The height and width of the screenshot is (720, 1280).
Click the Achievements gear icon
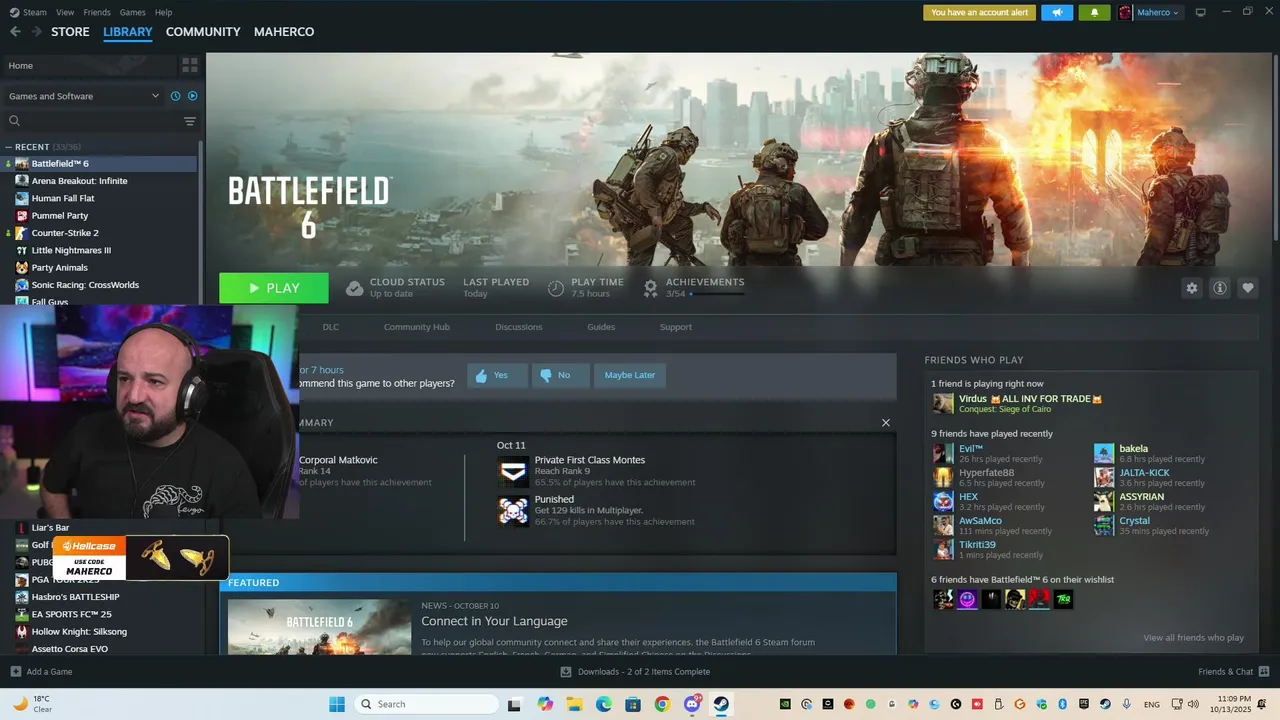(x=650, y=288)
